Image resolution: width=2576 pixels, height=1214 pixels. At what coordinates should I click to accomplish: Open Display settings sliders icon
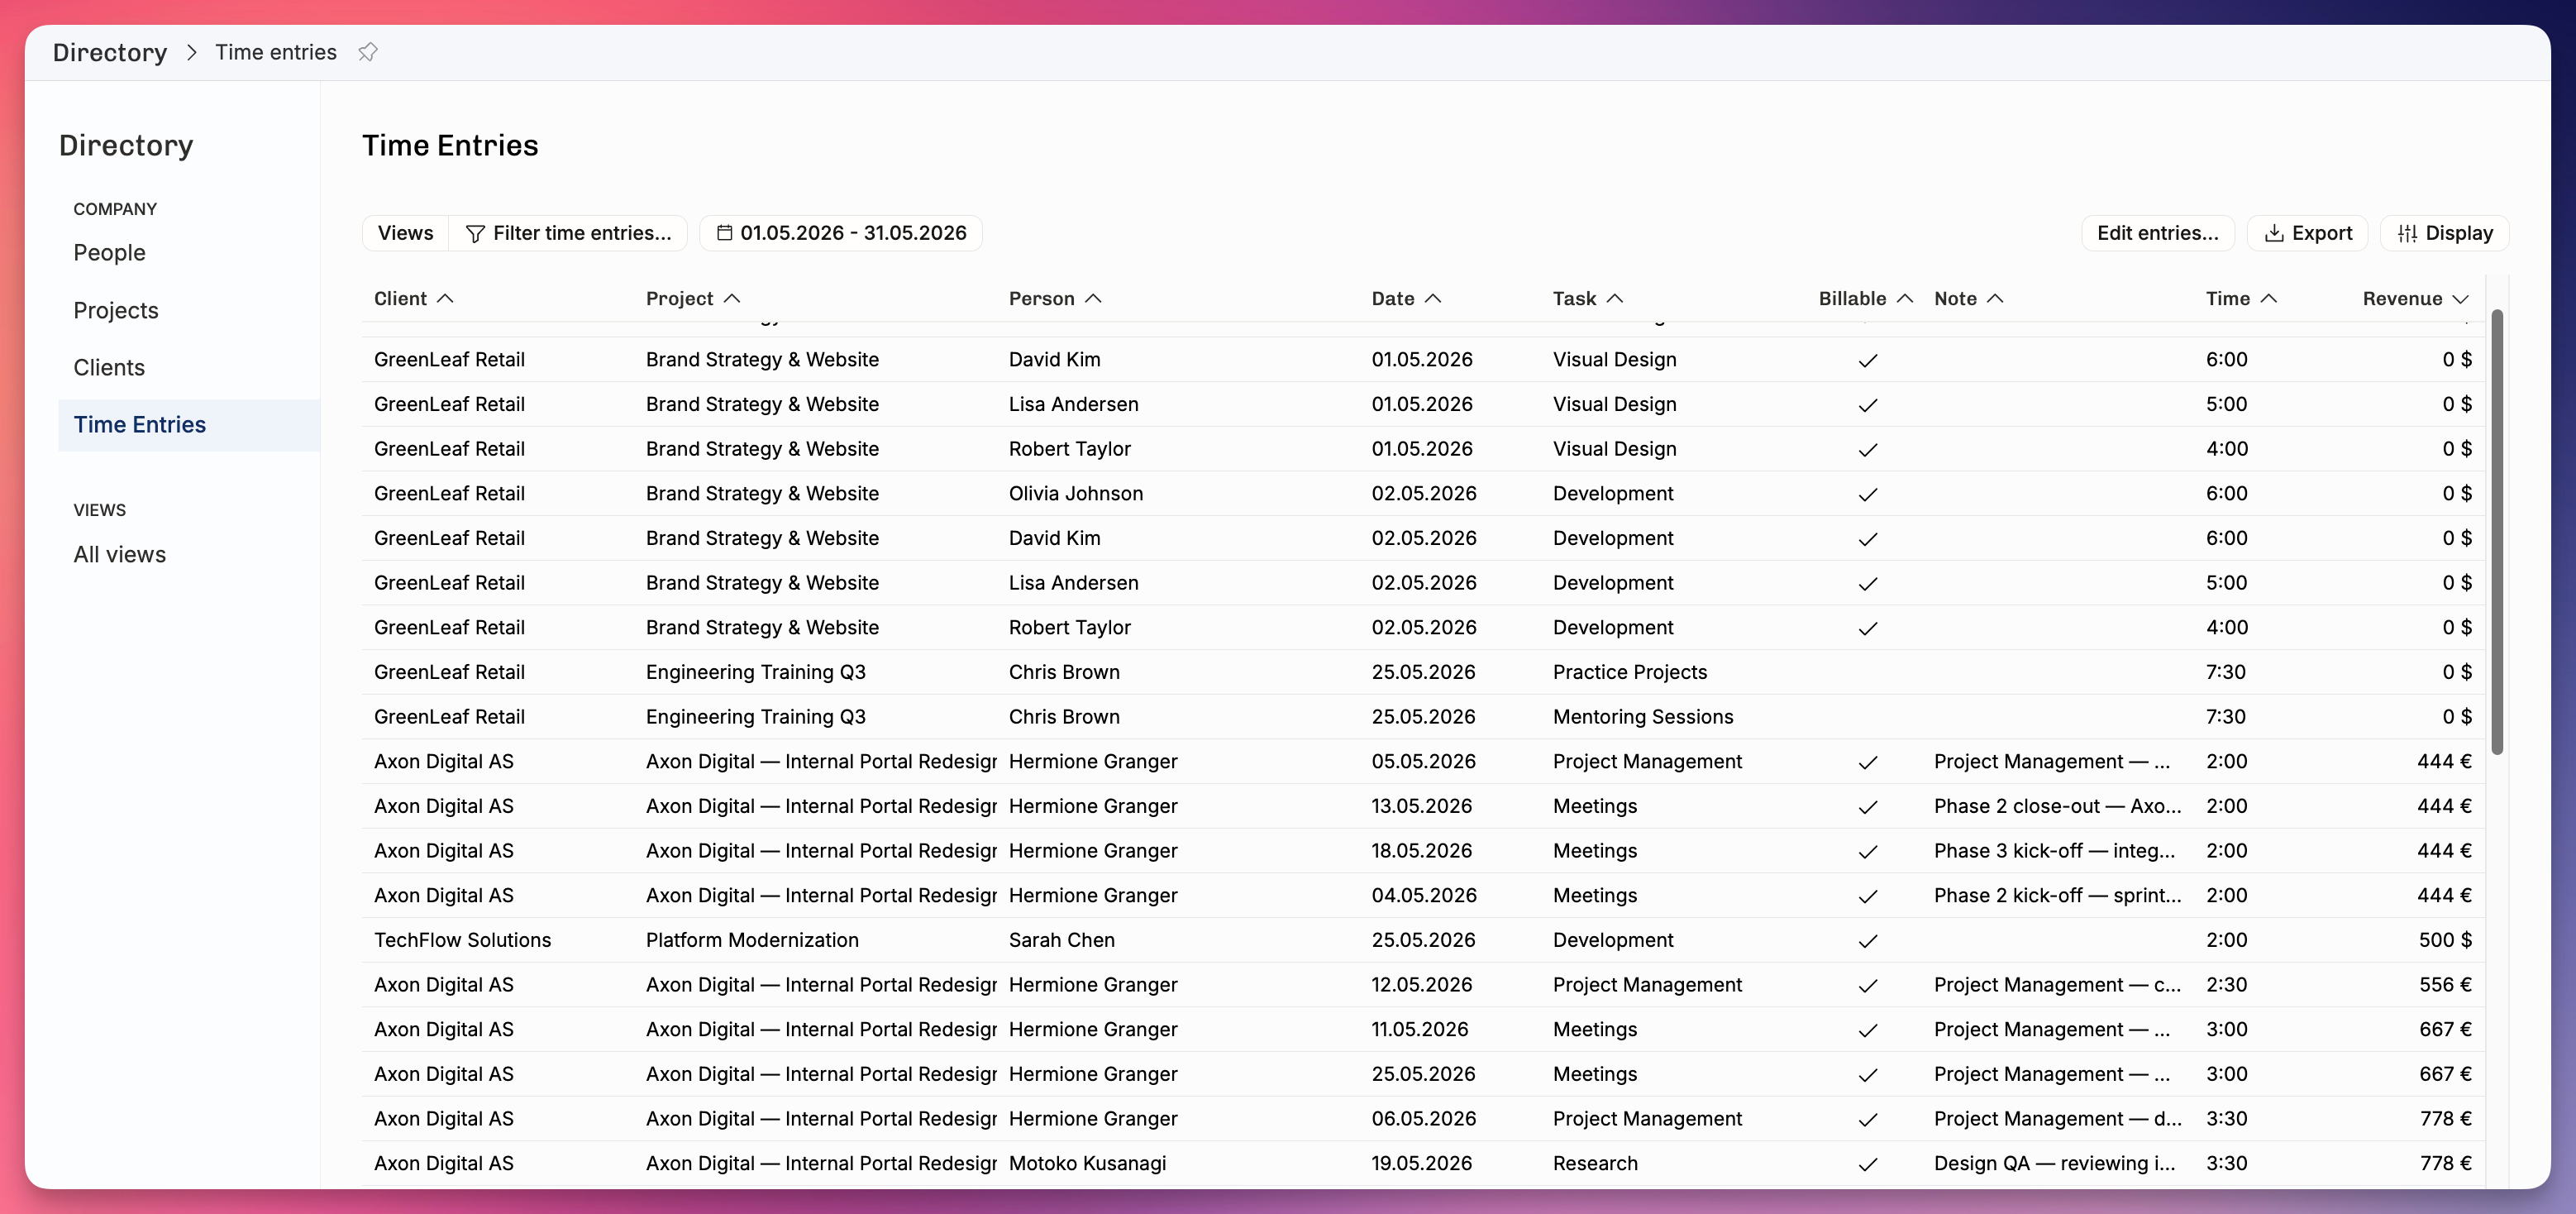[x=2407, y=233]
